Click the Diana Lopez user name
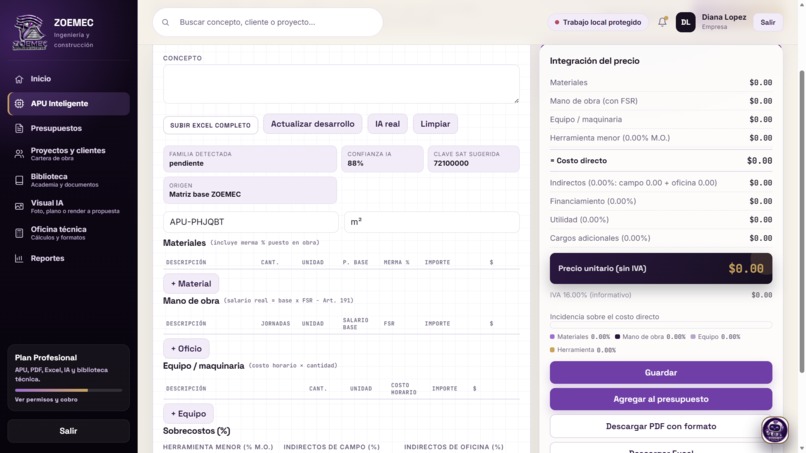This screenshot has height=453, width=806. pyautogui.click(x=724, y=17)
